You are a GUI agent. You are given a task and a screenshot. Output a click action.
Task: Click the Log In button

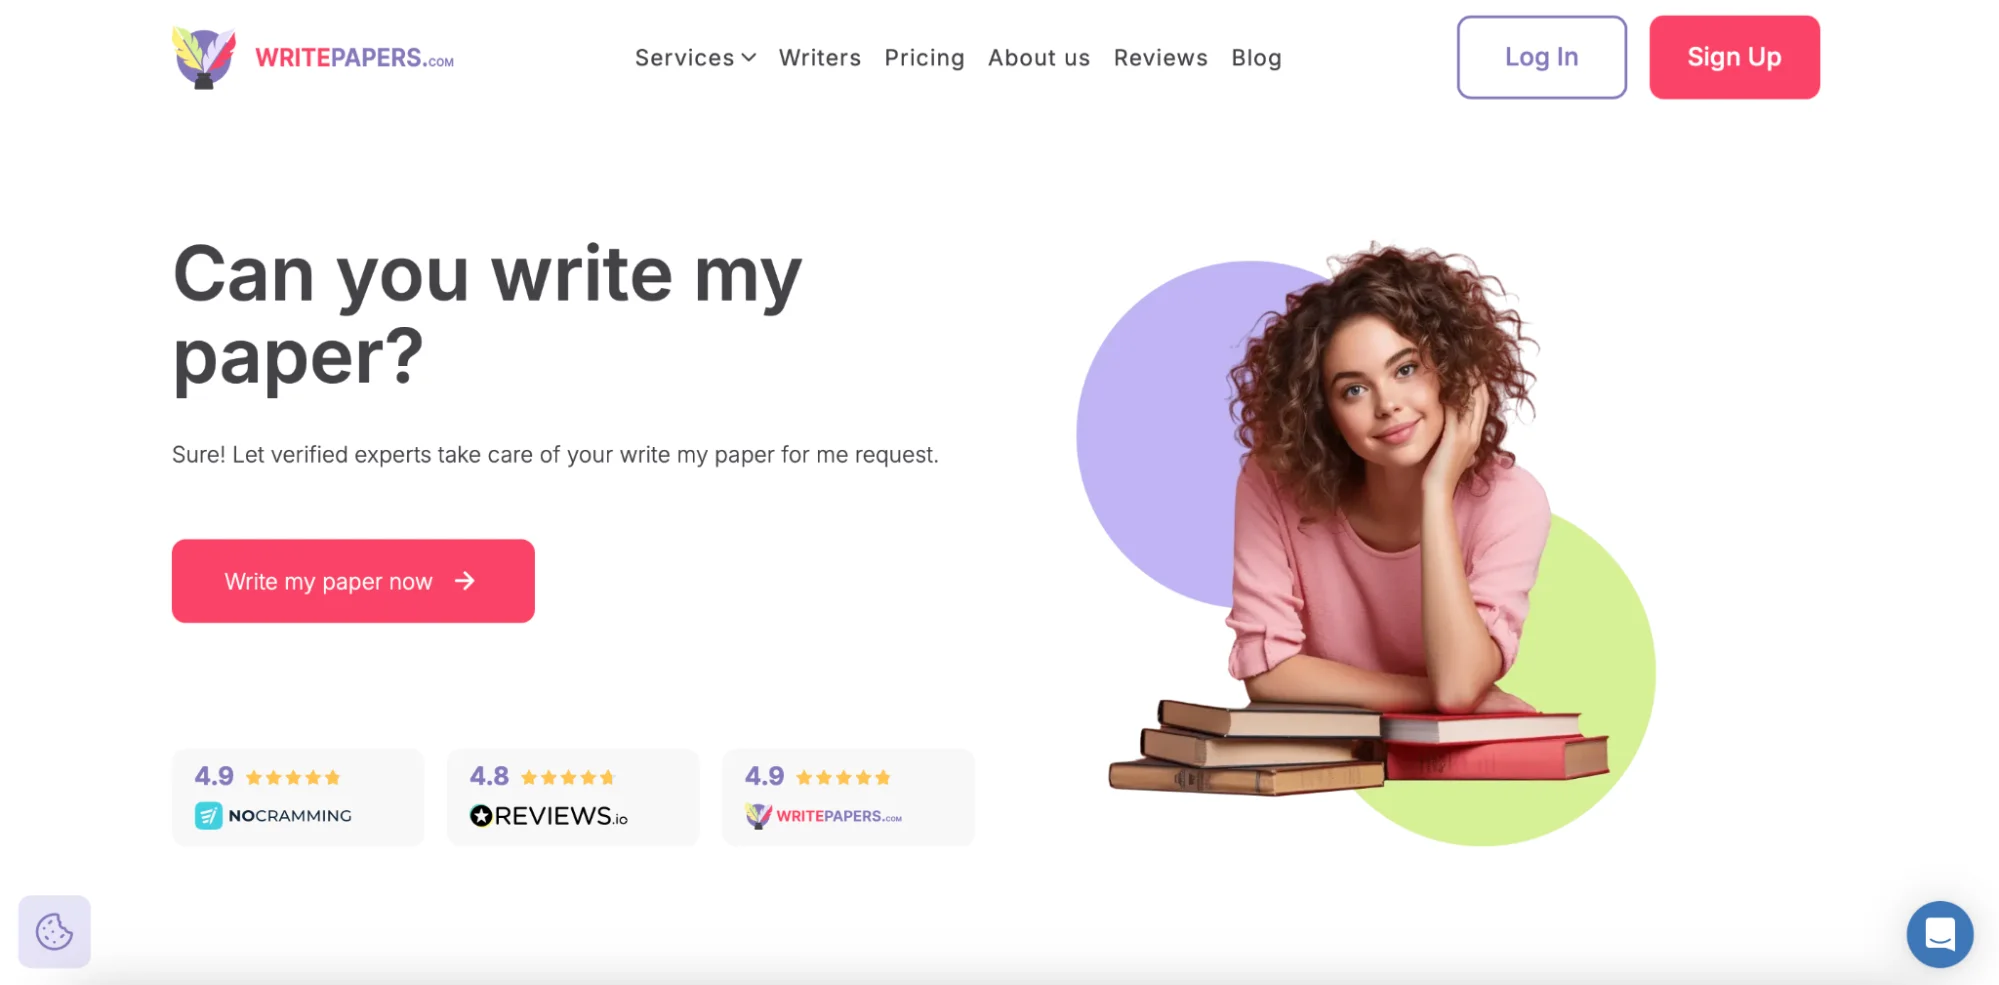tap(1541, 57)
